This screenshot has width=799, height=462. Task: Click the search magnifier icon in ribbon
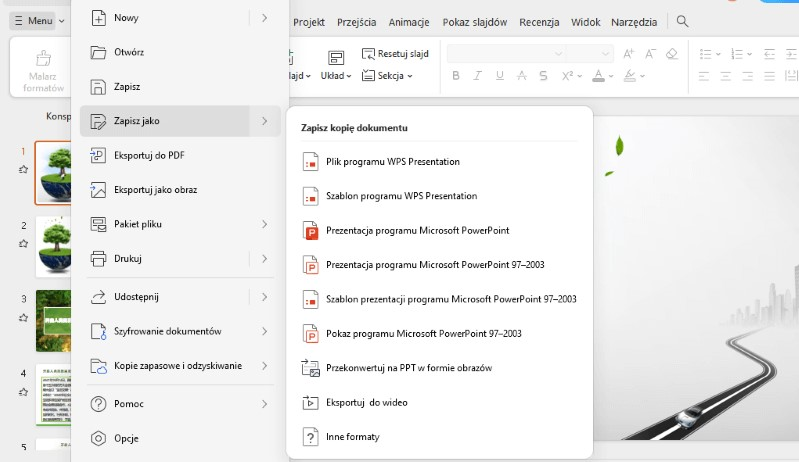(x=682, y=21)
